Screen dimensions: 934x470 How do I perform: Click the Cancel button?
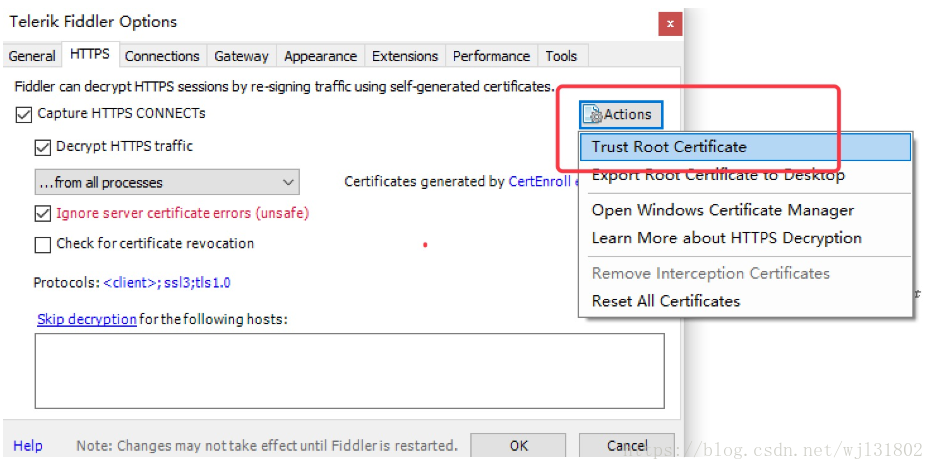click(x=627, y=446)
